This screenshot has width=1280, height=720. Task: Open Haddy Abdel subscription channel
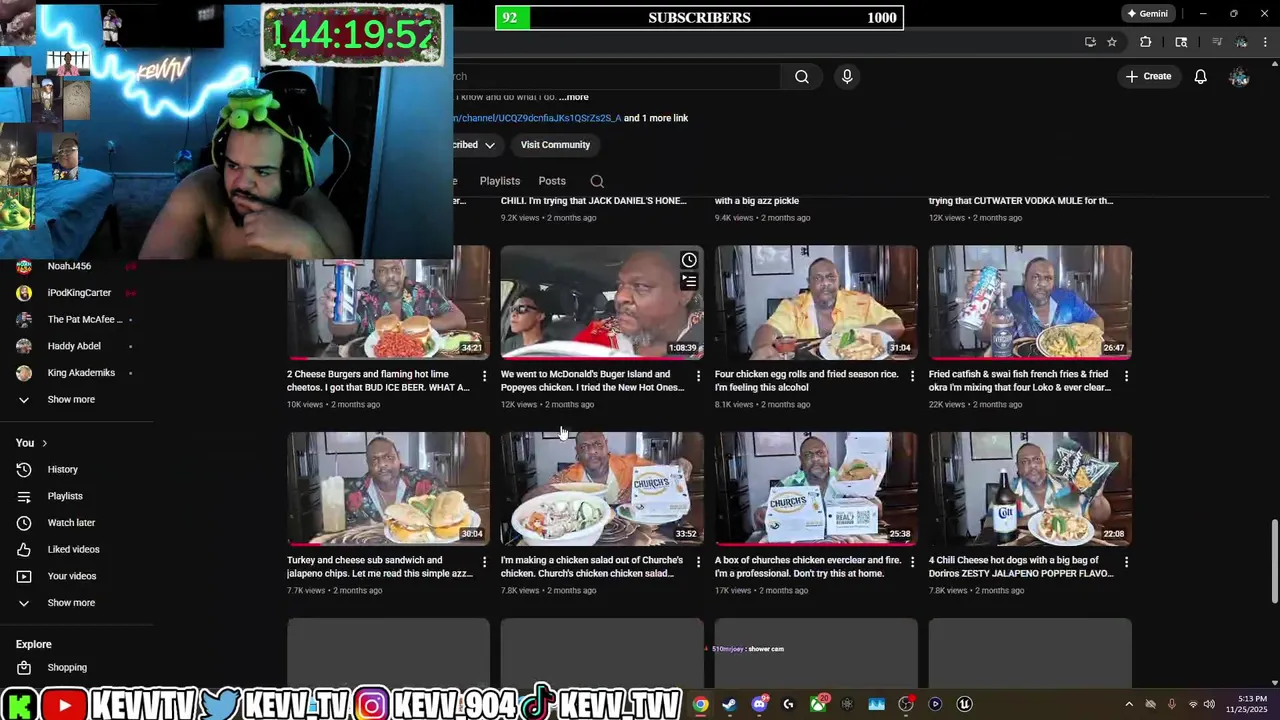click(x=74, y=346)
